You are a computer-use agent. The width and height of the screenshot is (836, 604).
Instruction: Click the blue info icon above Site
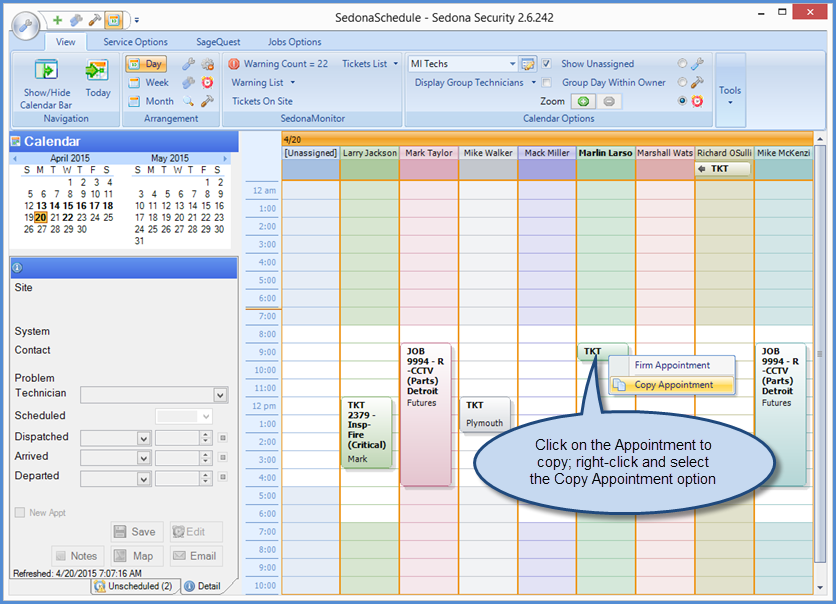17,268
